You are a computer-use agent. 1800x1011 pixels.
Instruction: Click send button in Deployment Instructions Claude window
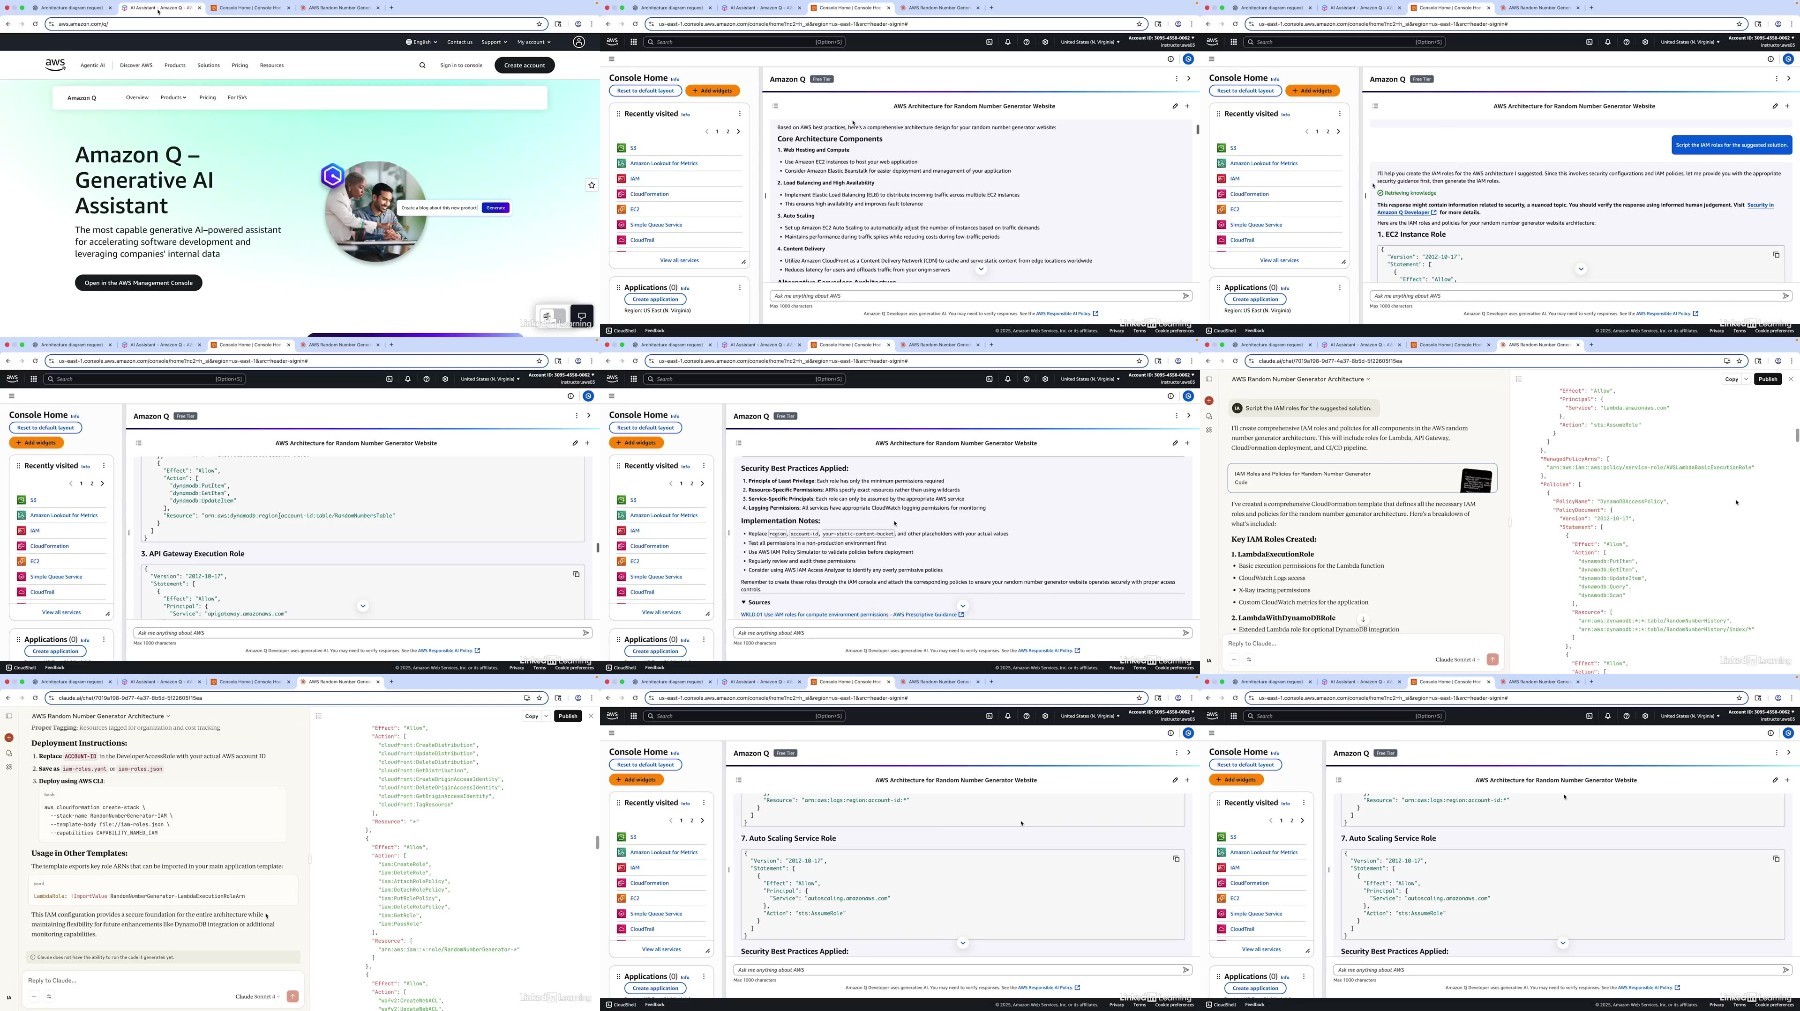click(292, 996)
